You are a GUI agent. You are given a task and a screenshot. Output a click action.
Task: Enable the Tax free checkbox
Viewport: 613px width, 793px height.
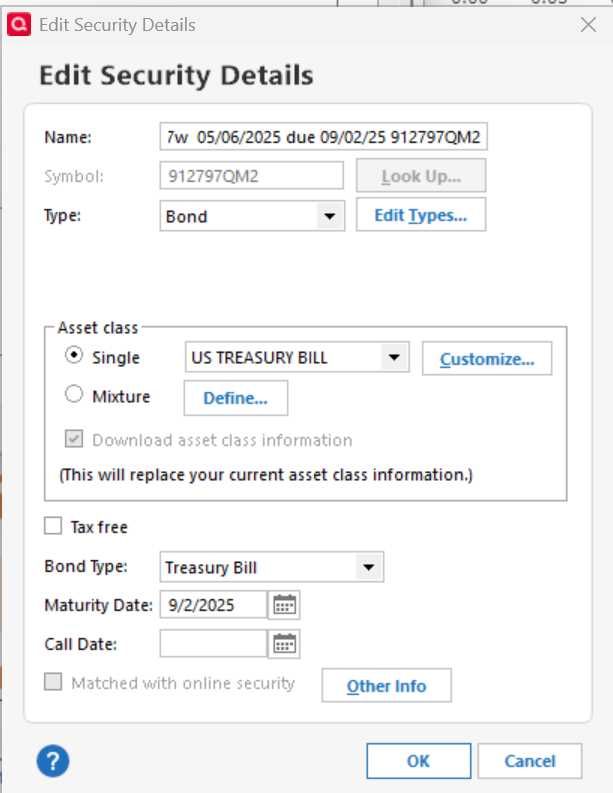click(x=53, y=526)
